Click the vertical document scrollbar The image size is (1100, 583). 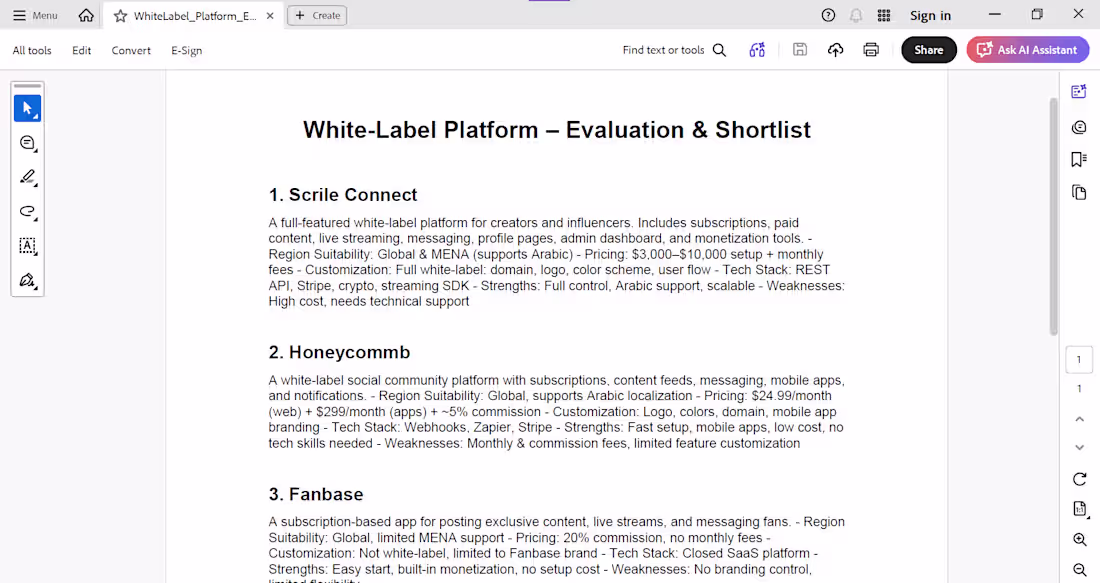coord(1053,217)
